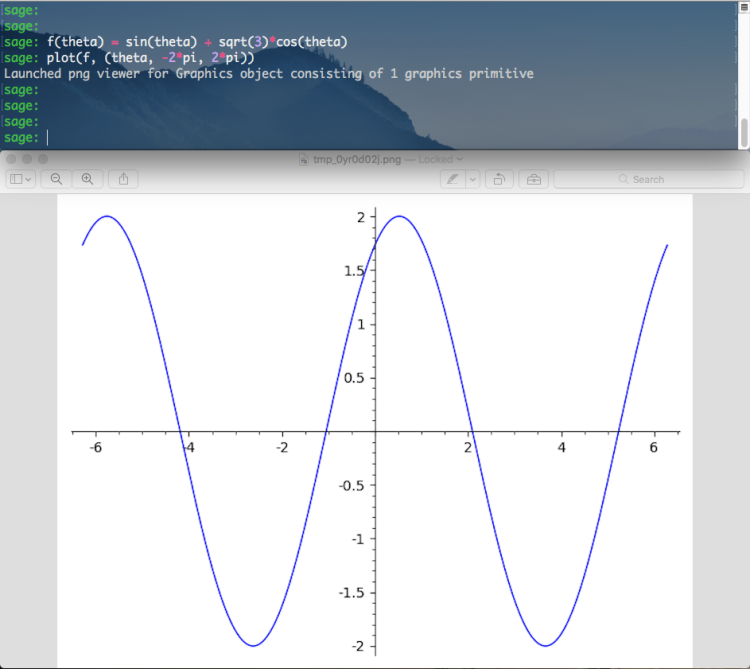
Task: Click the zoom in magnifier icon
Action: [x=87, y=179]
